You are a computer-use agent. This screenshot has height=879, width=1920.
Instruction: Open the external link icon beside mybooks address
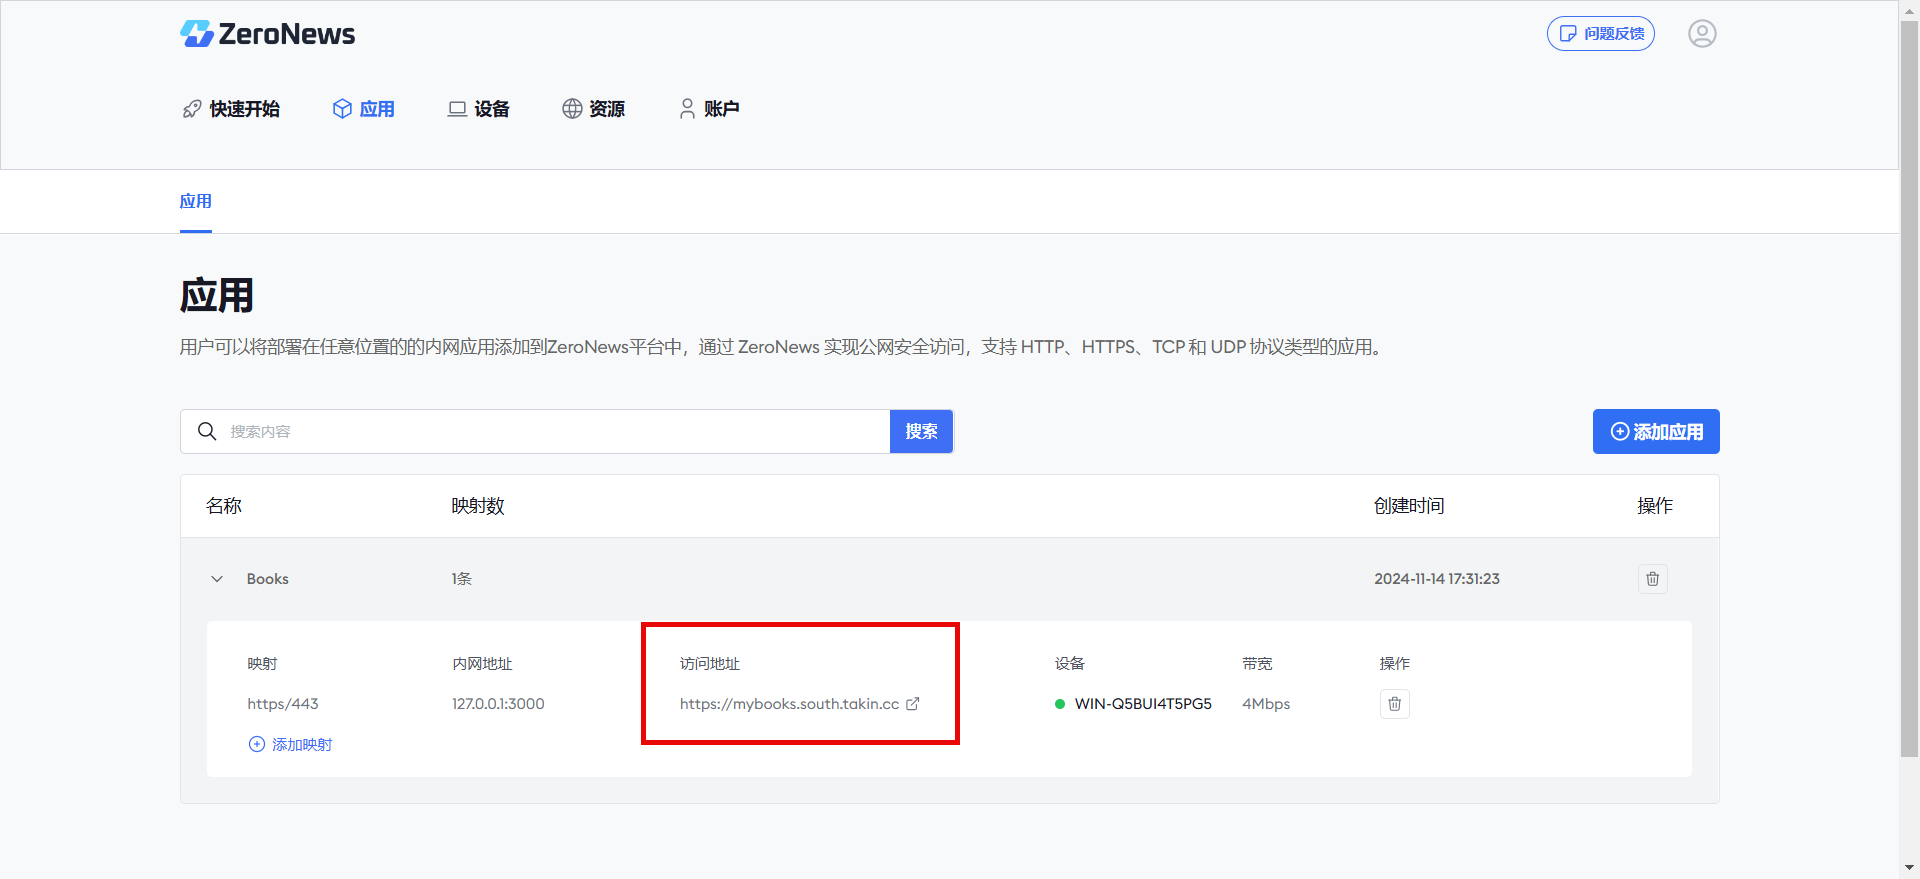click(913, 704)
